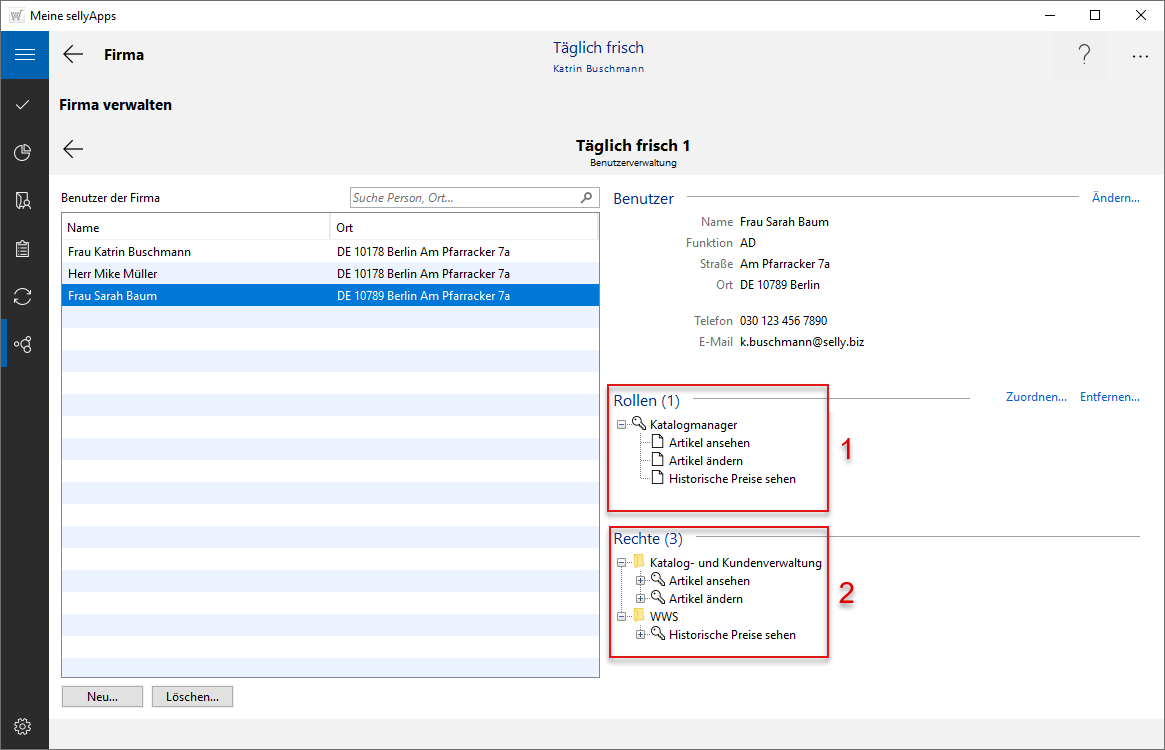Screen dimensions: 1165x750
Task: Open the clipboard icon in sidebar
Action: click(x=24, y=249)
